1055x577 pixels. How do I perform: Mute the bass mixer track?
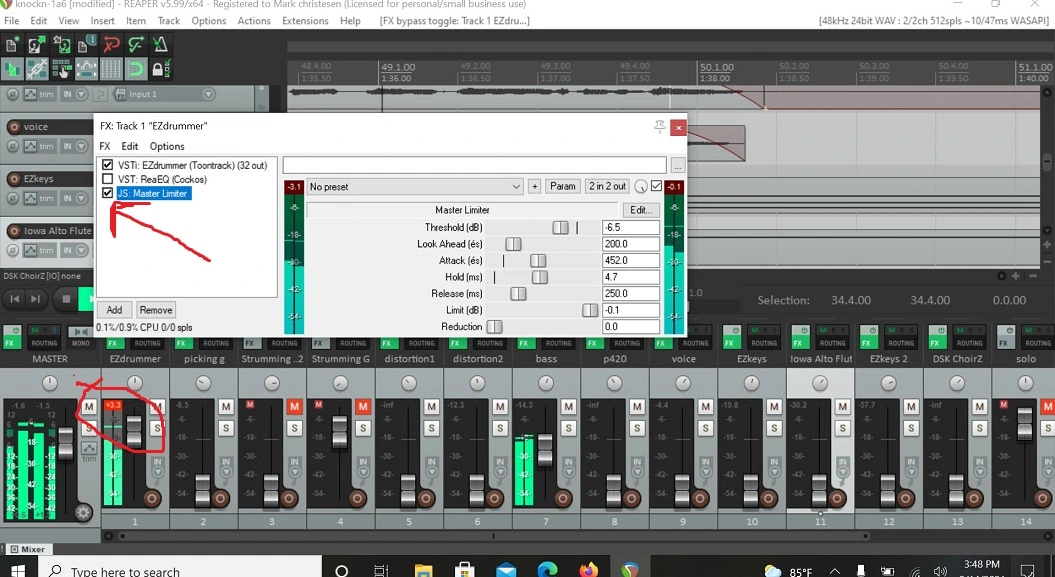569,406
